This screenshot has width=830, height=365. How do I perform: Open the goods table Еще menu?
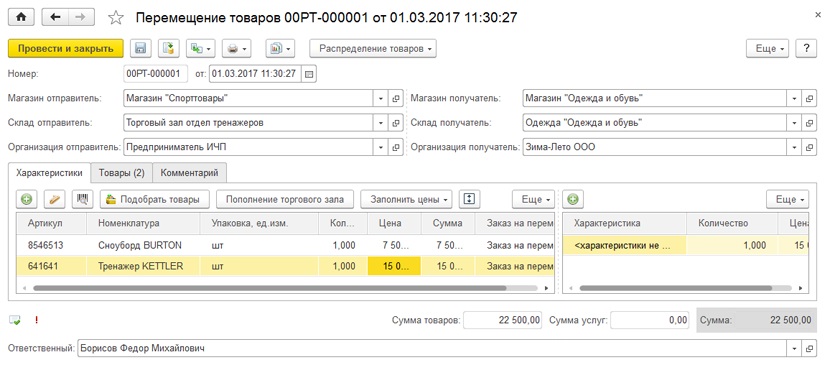coord(533,199)
